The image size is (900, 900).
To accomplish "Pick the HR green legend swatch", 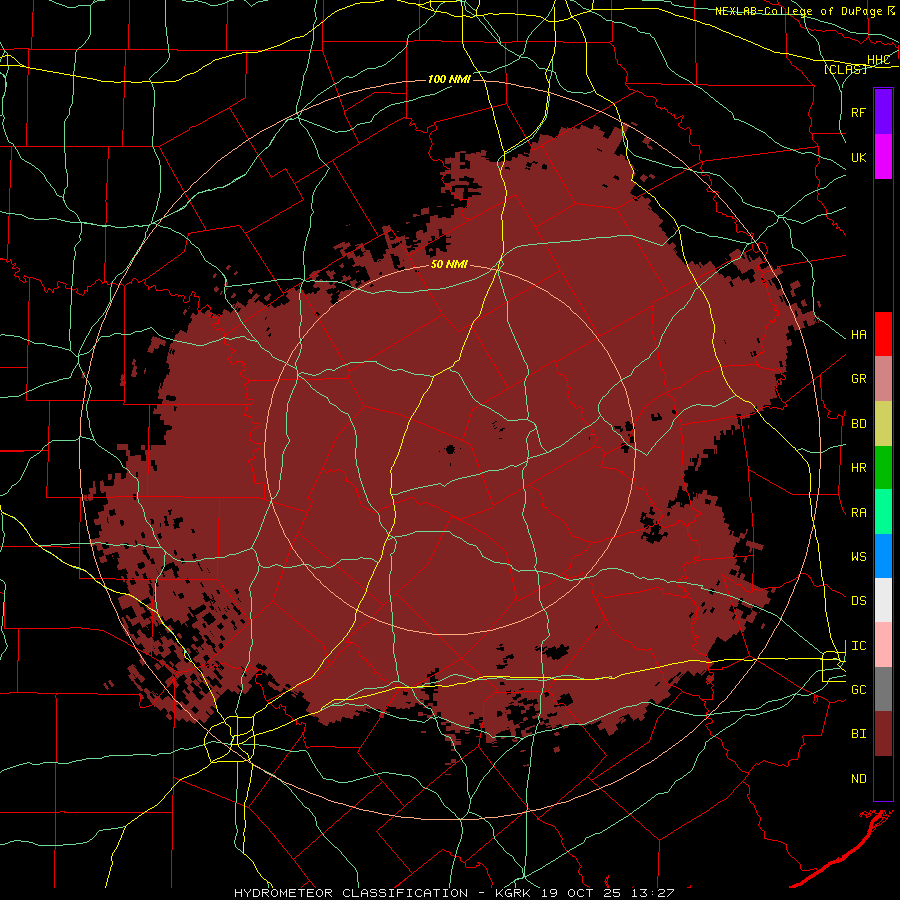I will coord(883,467).
